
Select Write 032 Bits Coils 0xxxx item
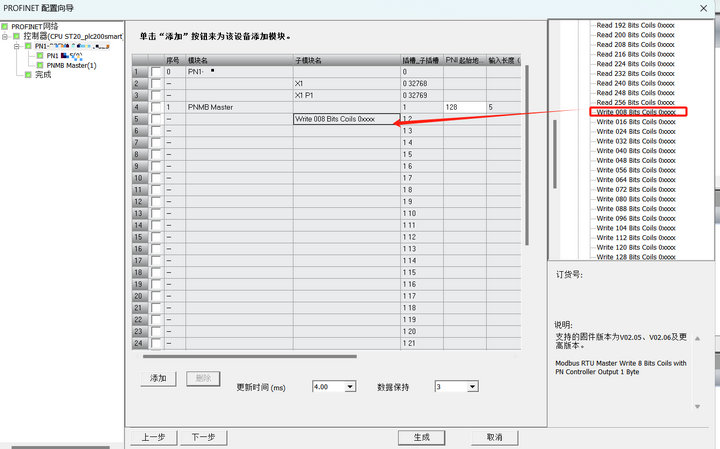[636, 141]
